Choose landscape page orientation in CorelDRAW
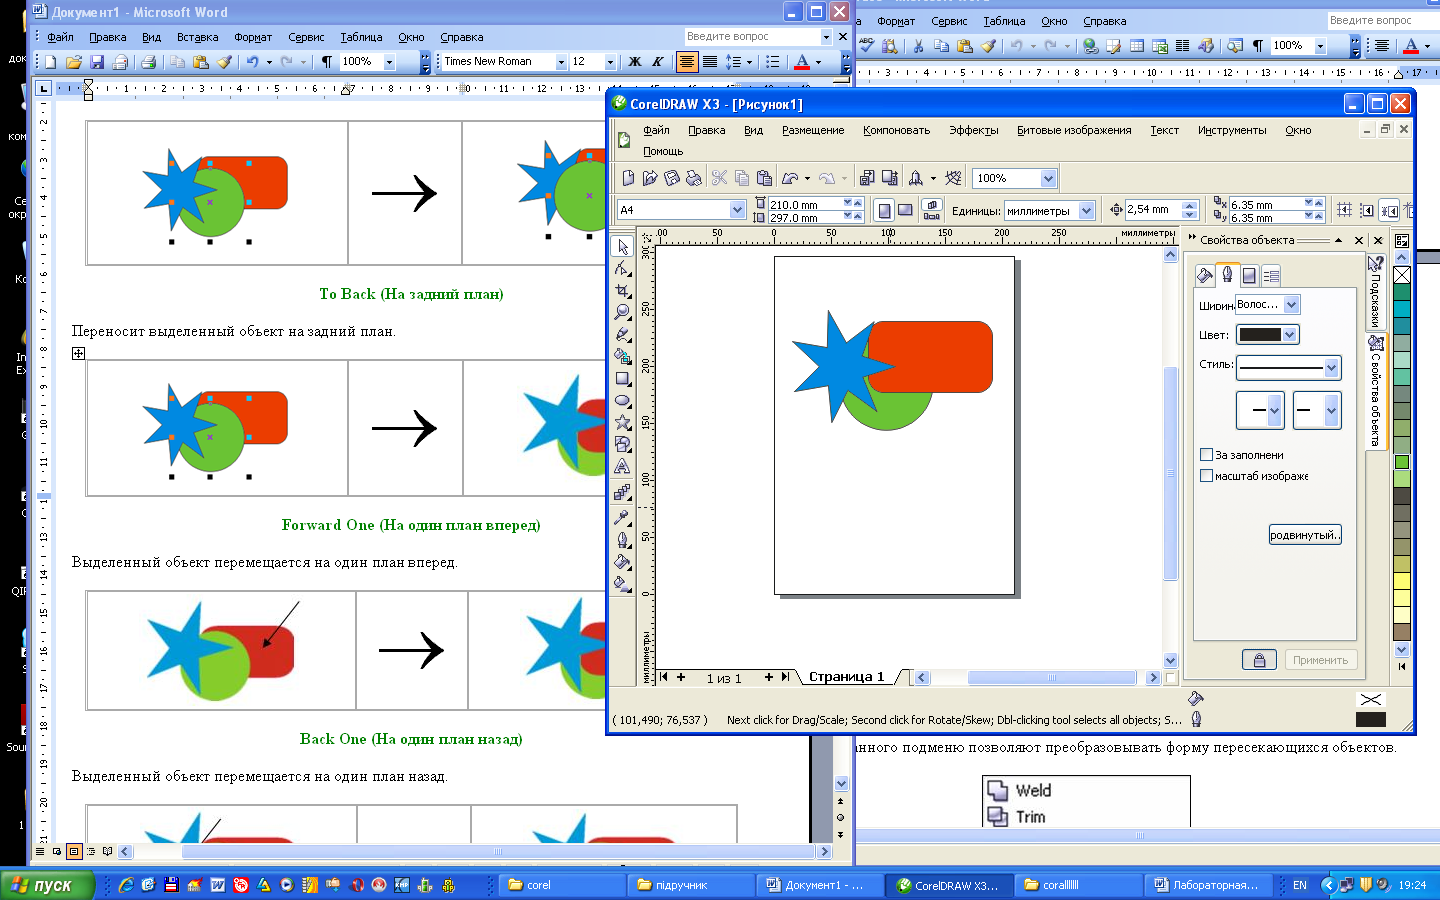1440x900 pixels. tap(905, 210)
